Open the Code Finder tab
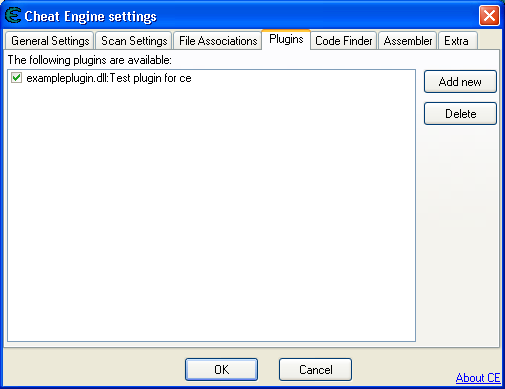 pos(344,41)
